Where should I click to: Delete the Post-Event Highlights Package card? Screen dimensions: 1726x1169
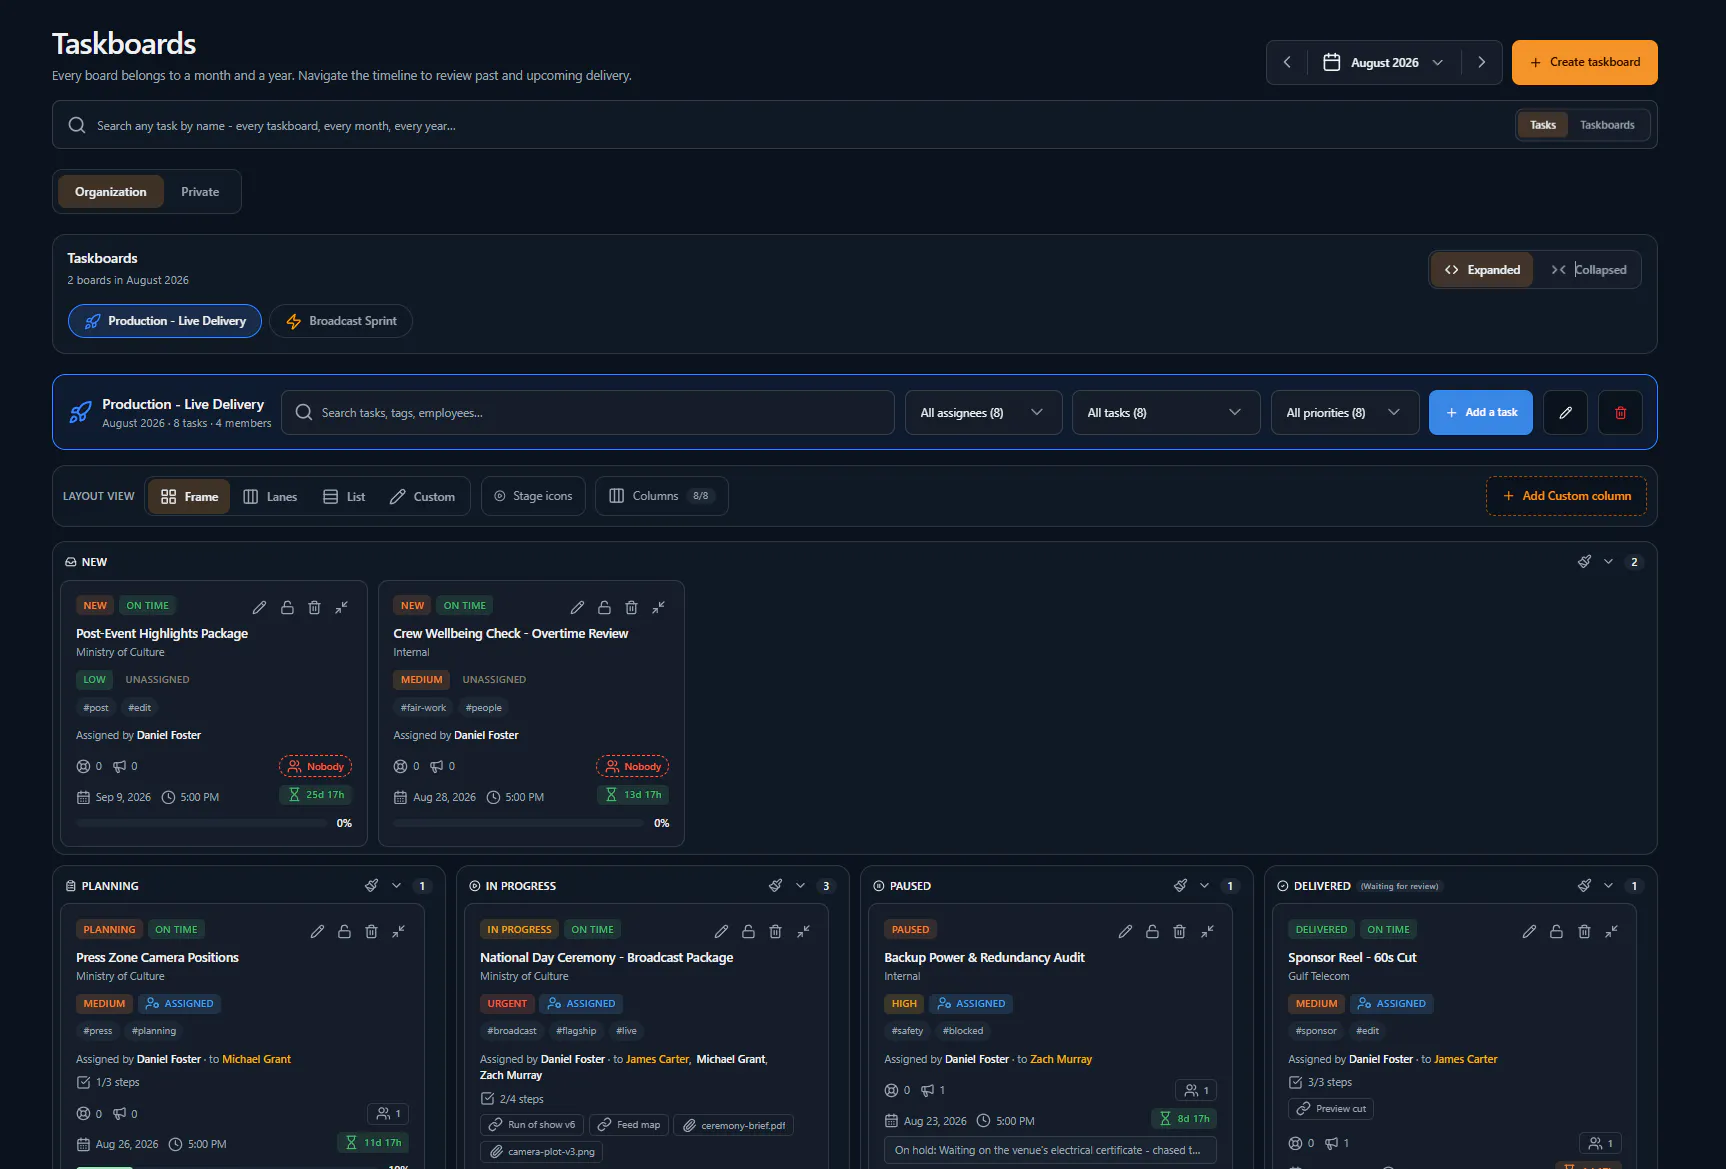pyautogui.click(x=314, y=607)
